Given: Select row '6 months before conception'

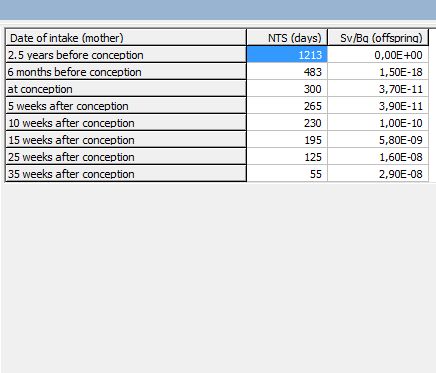Looking at the screenshot, I should [126, 71].
